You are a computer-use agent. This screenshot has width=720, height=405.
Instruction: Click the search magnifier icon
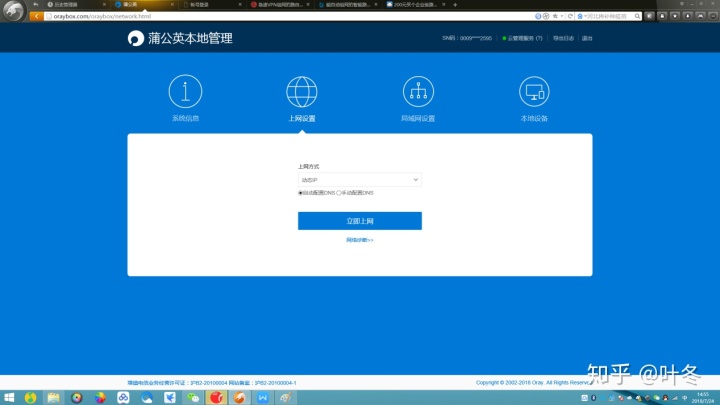[x=637, y=16]
